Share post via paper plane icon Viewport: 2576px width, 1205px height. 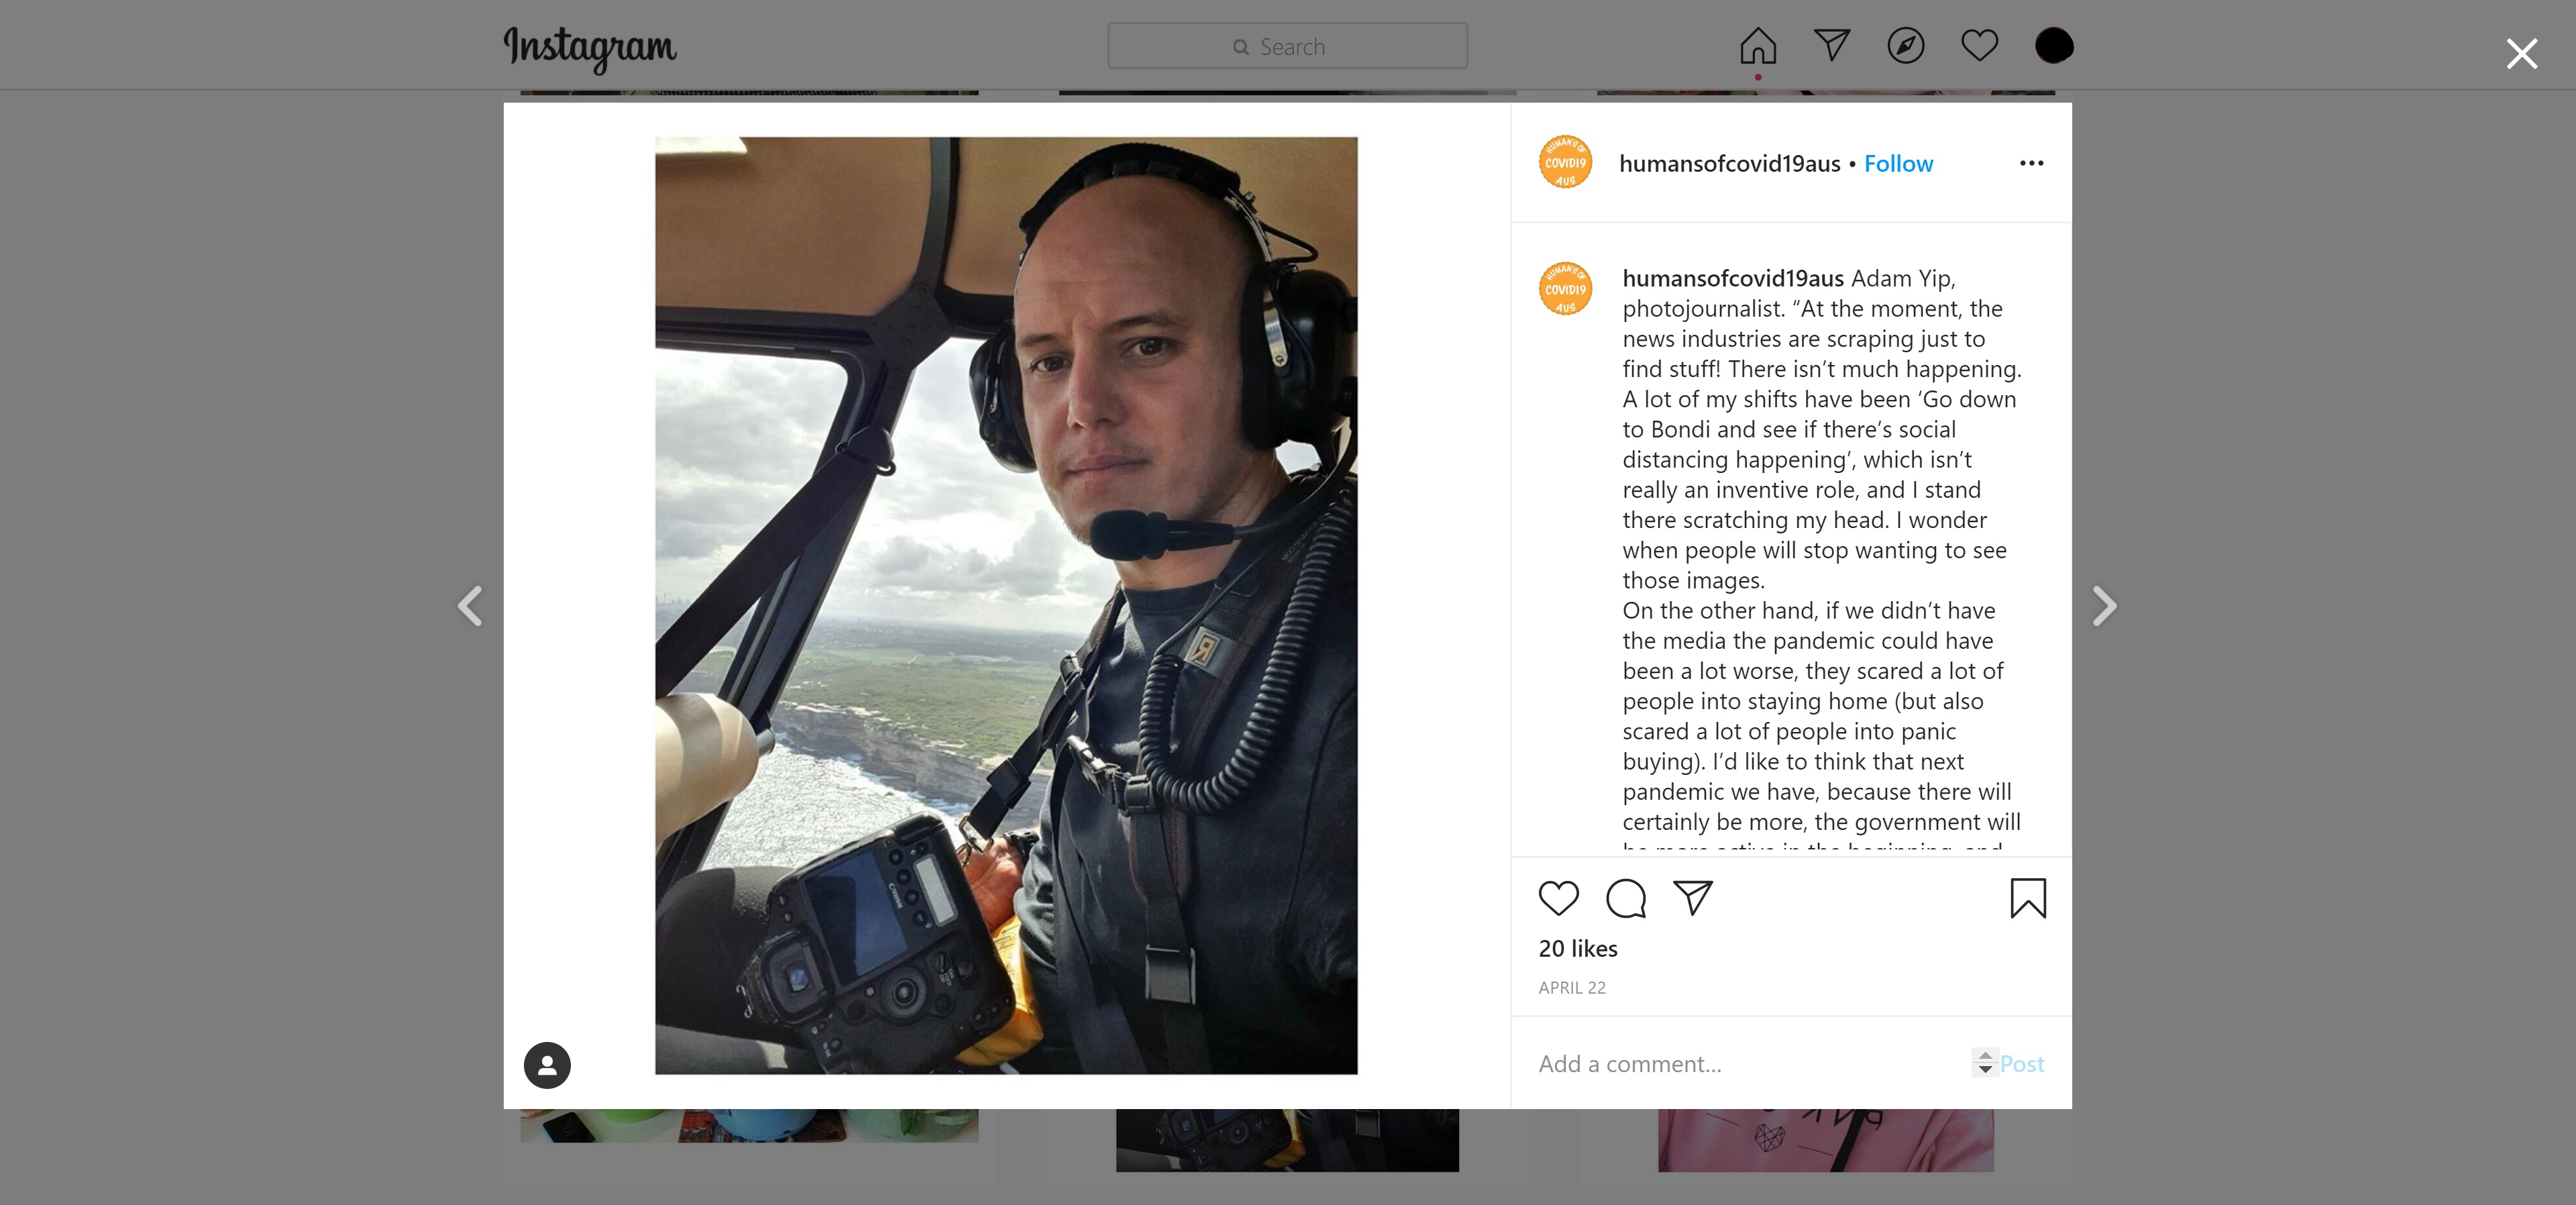tap(1693, 898)
